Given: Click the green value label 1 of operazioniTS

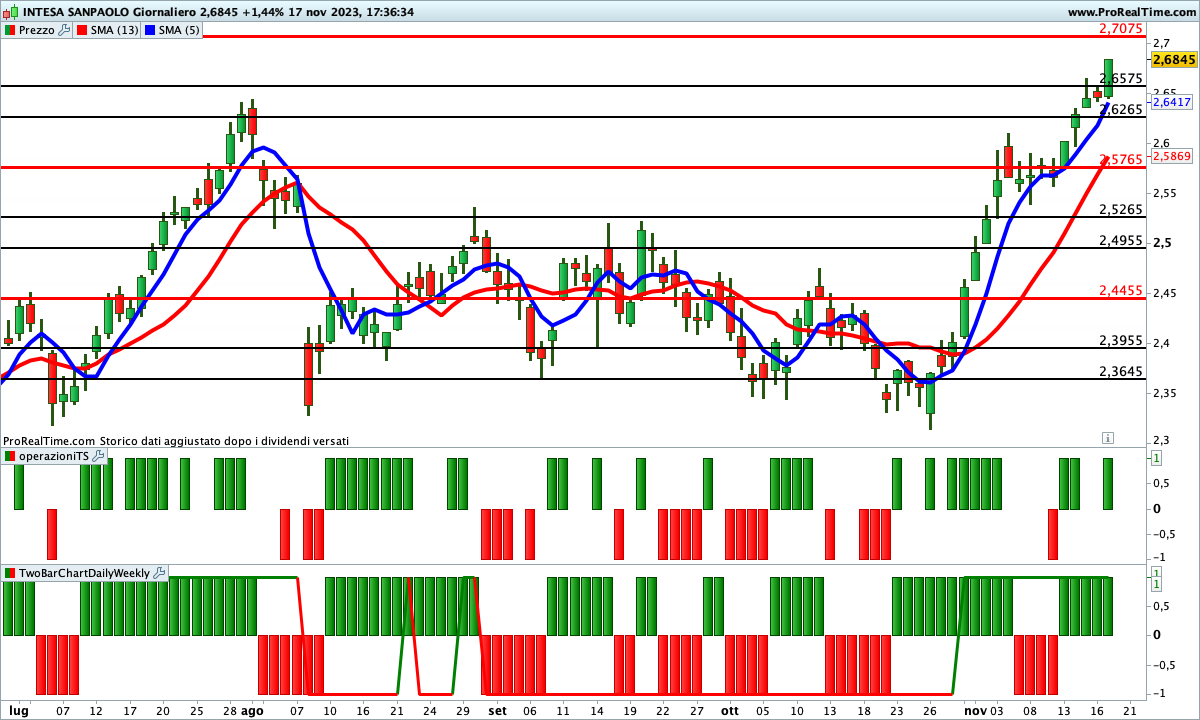Looking at the screenshot, I should 1156,458.
